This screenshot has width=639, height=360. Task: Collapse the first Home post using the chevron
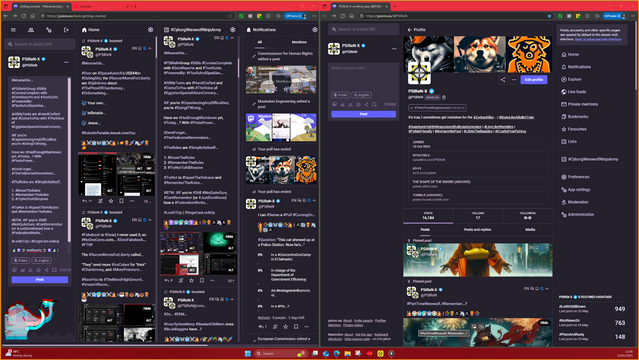click(150, 49)
